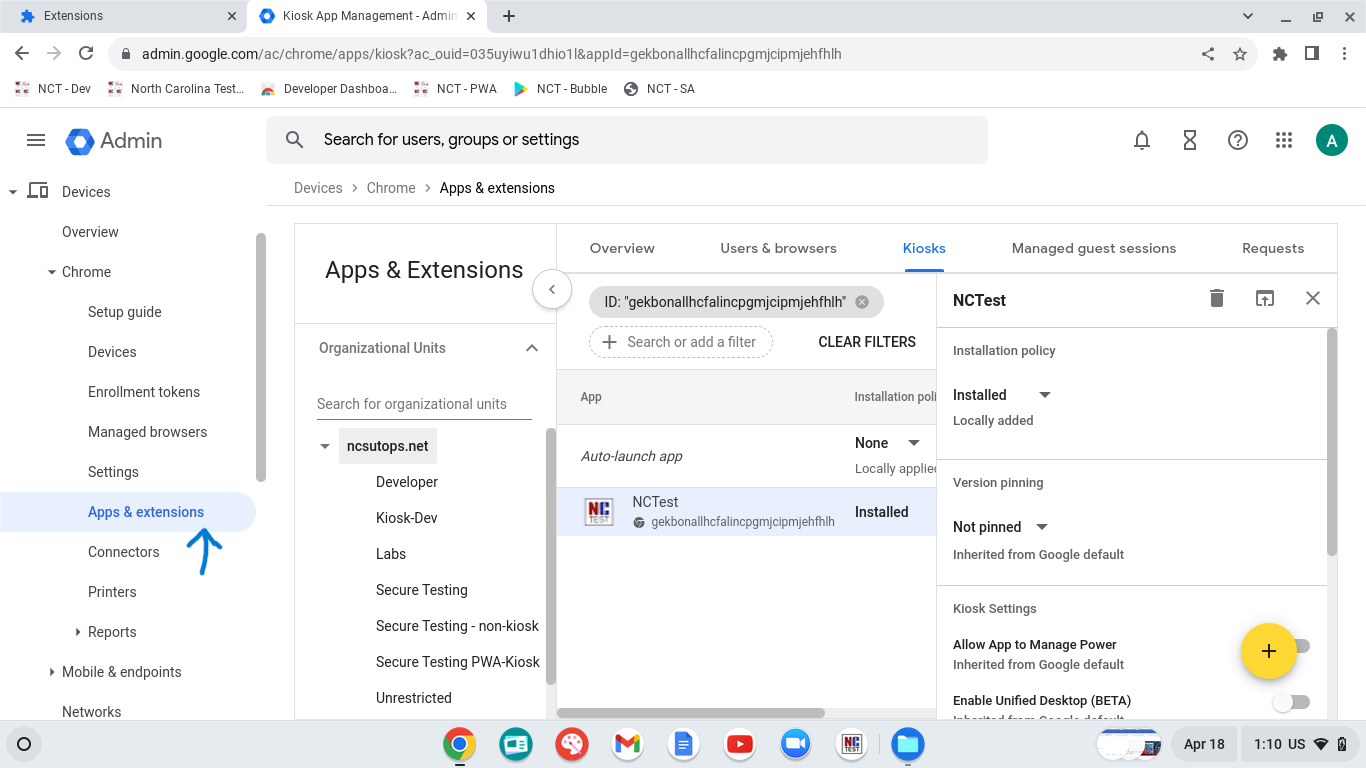1366x768 pixels.
Task: Collapse the Devices sidebar section
Action: pyautogui.click(x=13, y=192)
